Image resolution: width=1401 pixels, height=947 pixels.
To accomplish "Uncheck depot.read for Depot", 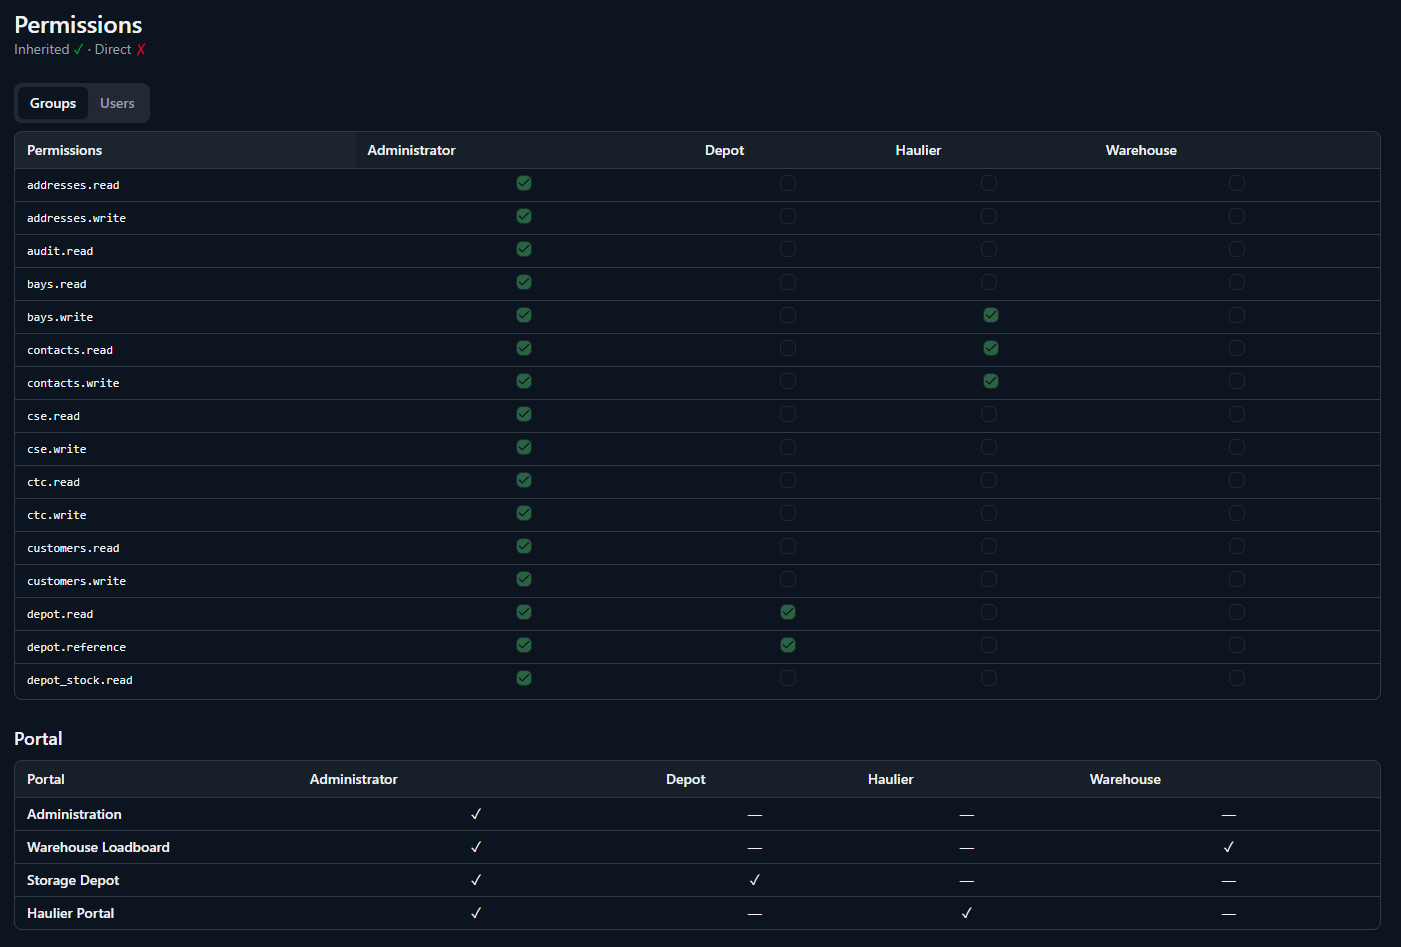I will 788,612.
